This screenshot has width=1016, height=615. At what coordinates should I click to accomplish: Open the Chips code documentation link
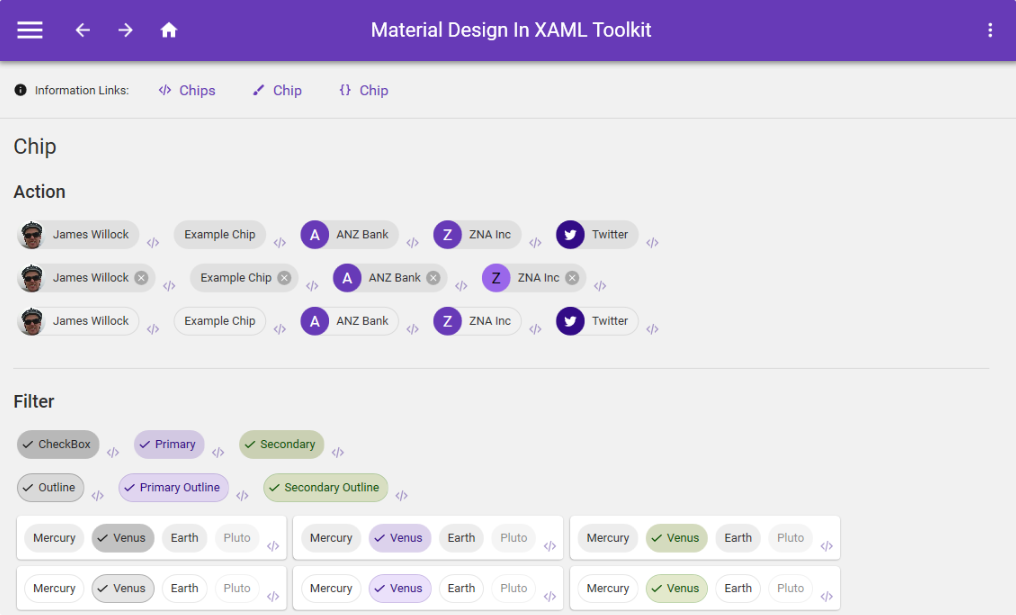187,90
